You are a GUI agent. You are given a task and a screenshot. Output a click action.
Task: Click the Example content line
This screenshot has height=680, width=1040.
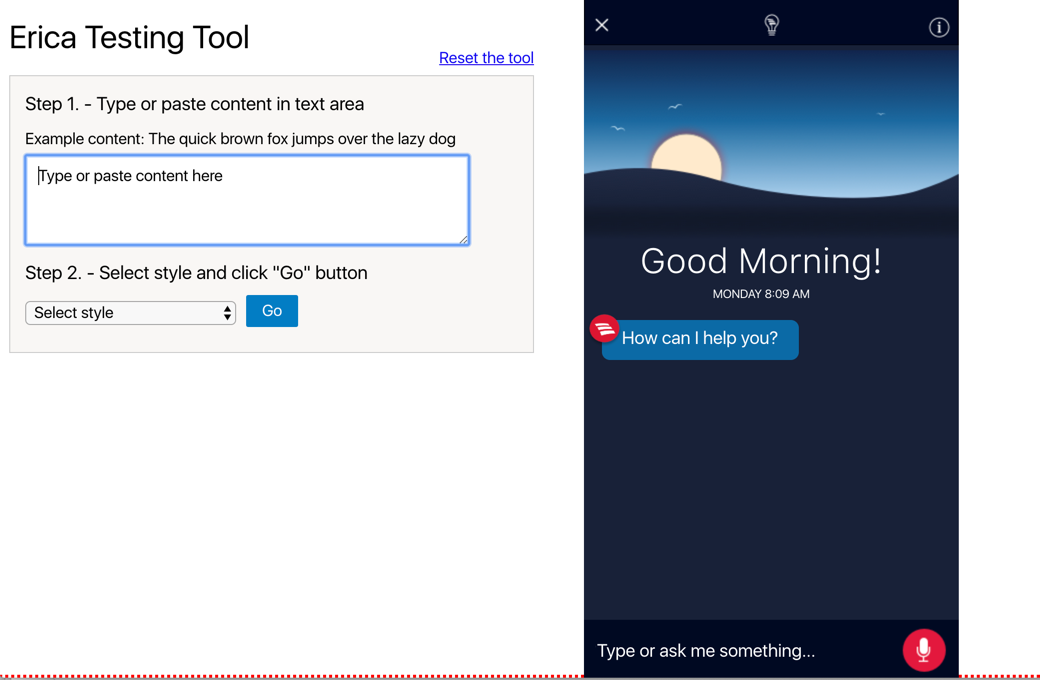(x=240, y=139)
